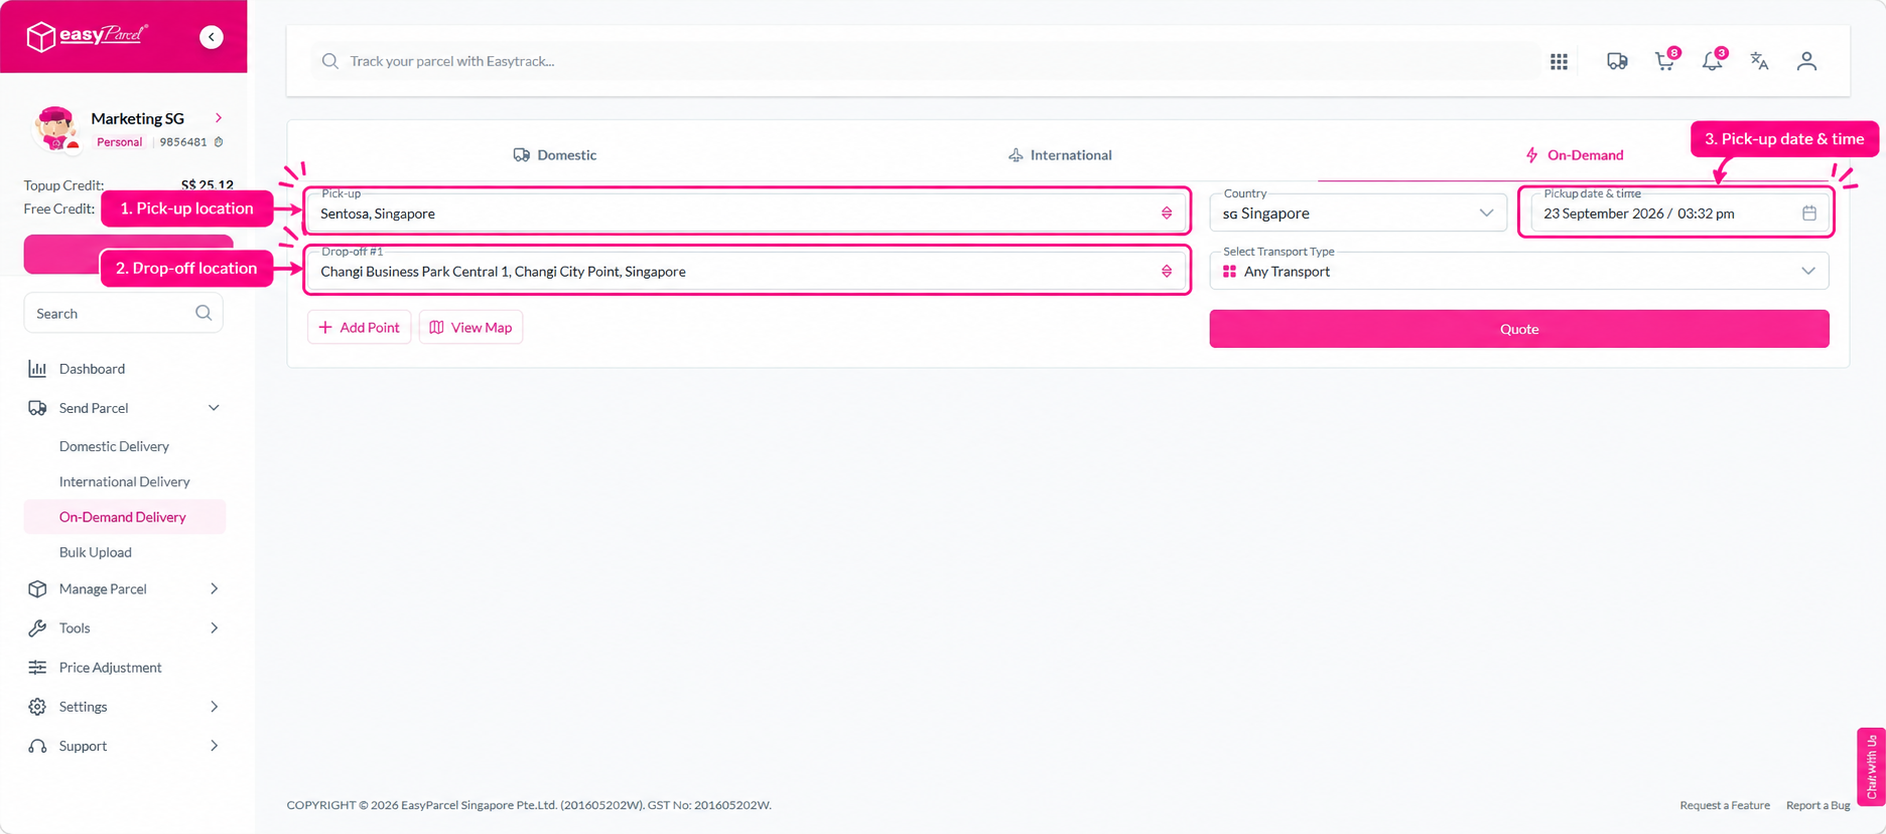The width and height of the screenshot is (1886, 834).
Task: Click the View Map button
Action: [471, 327]
